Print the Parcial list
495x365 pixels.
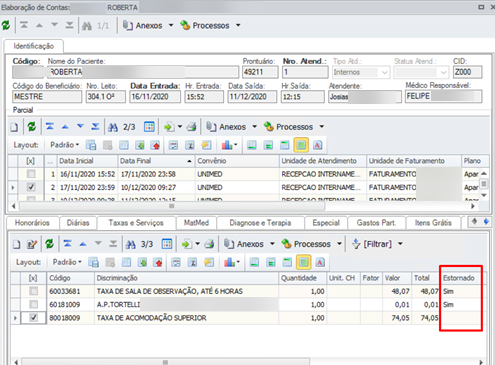point(191,127)
